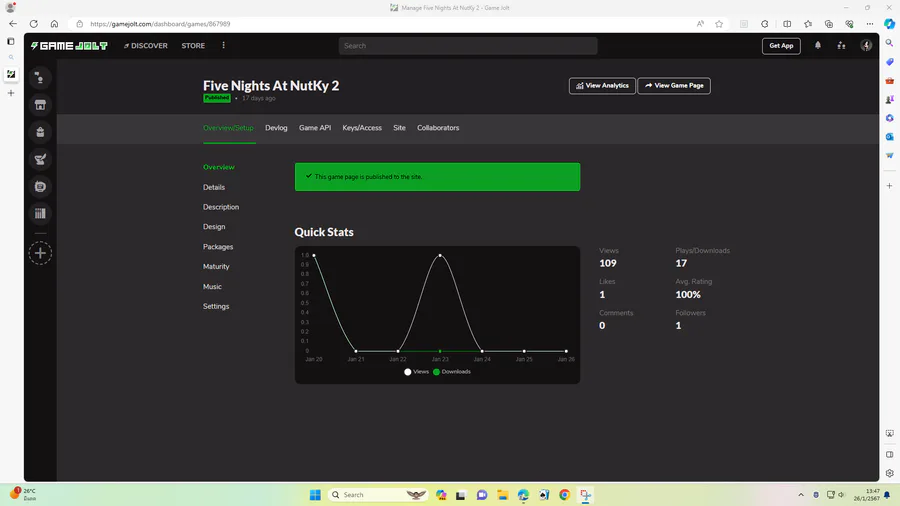Select Description in the left menu
This screenshot has height=506, width=900.
tap(221, 207)
